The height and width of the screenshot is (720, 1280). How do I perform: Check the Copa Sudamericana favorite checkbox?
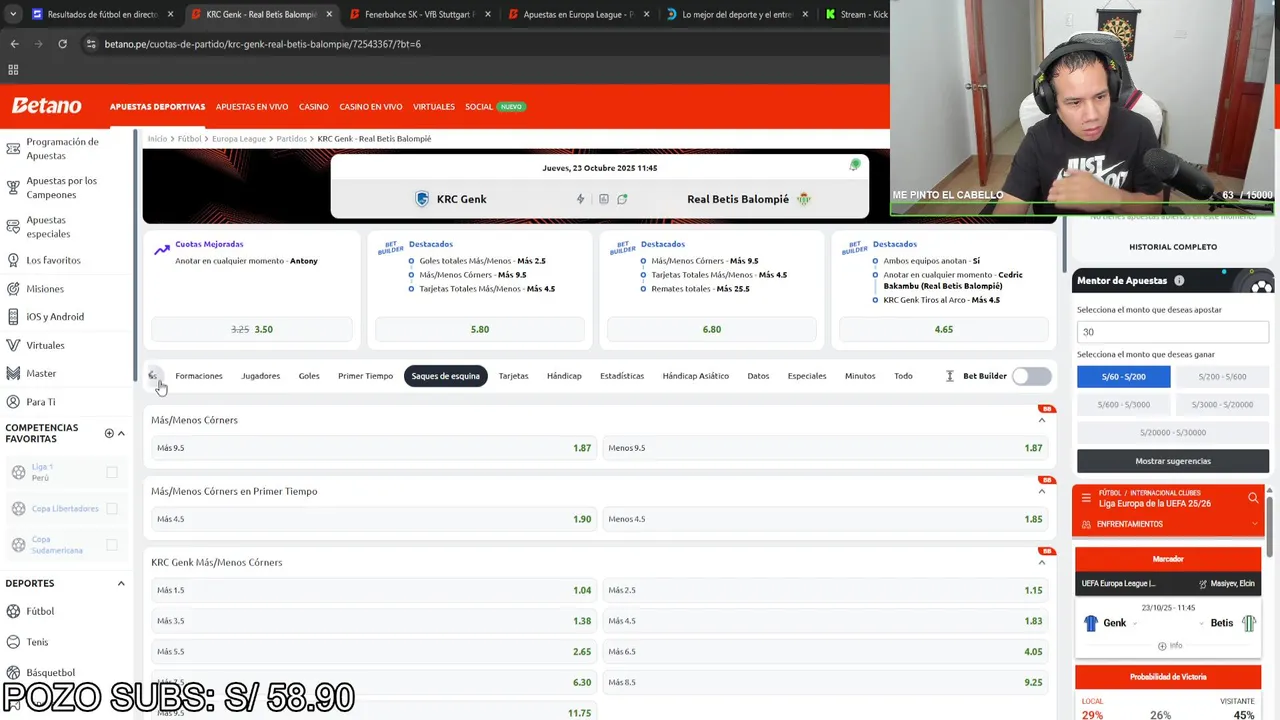tap(112, 545)
